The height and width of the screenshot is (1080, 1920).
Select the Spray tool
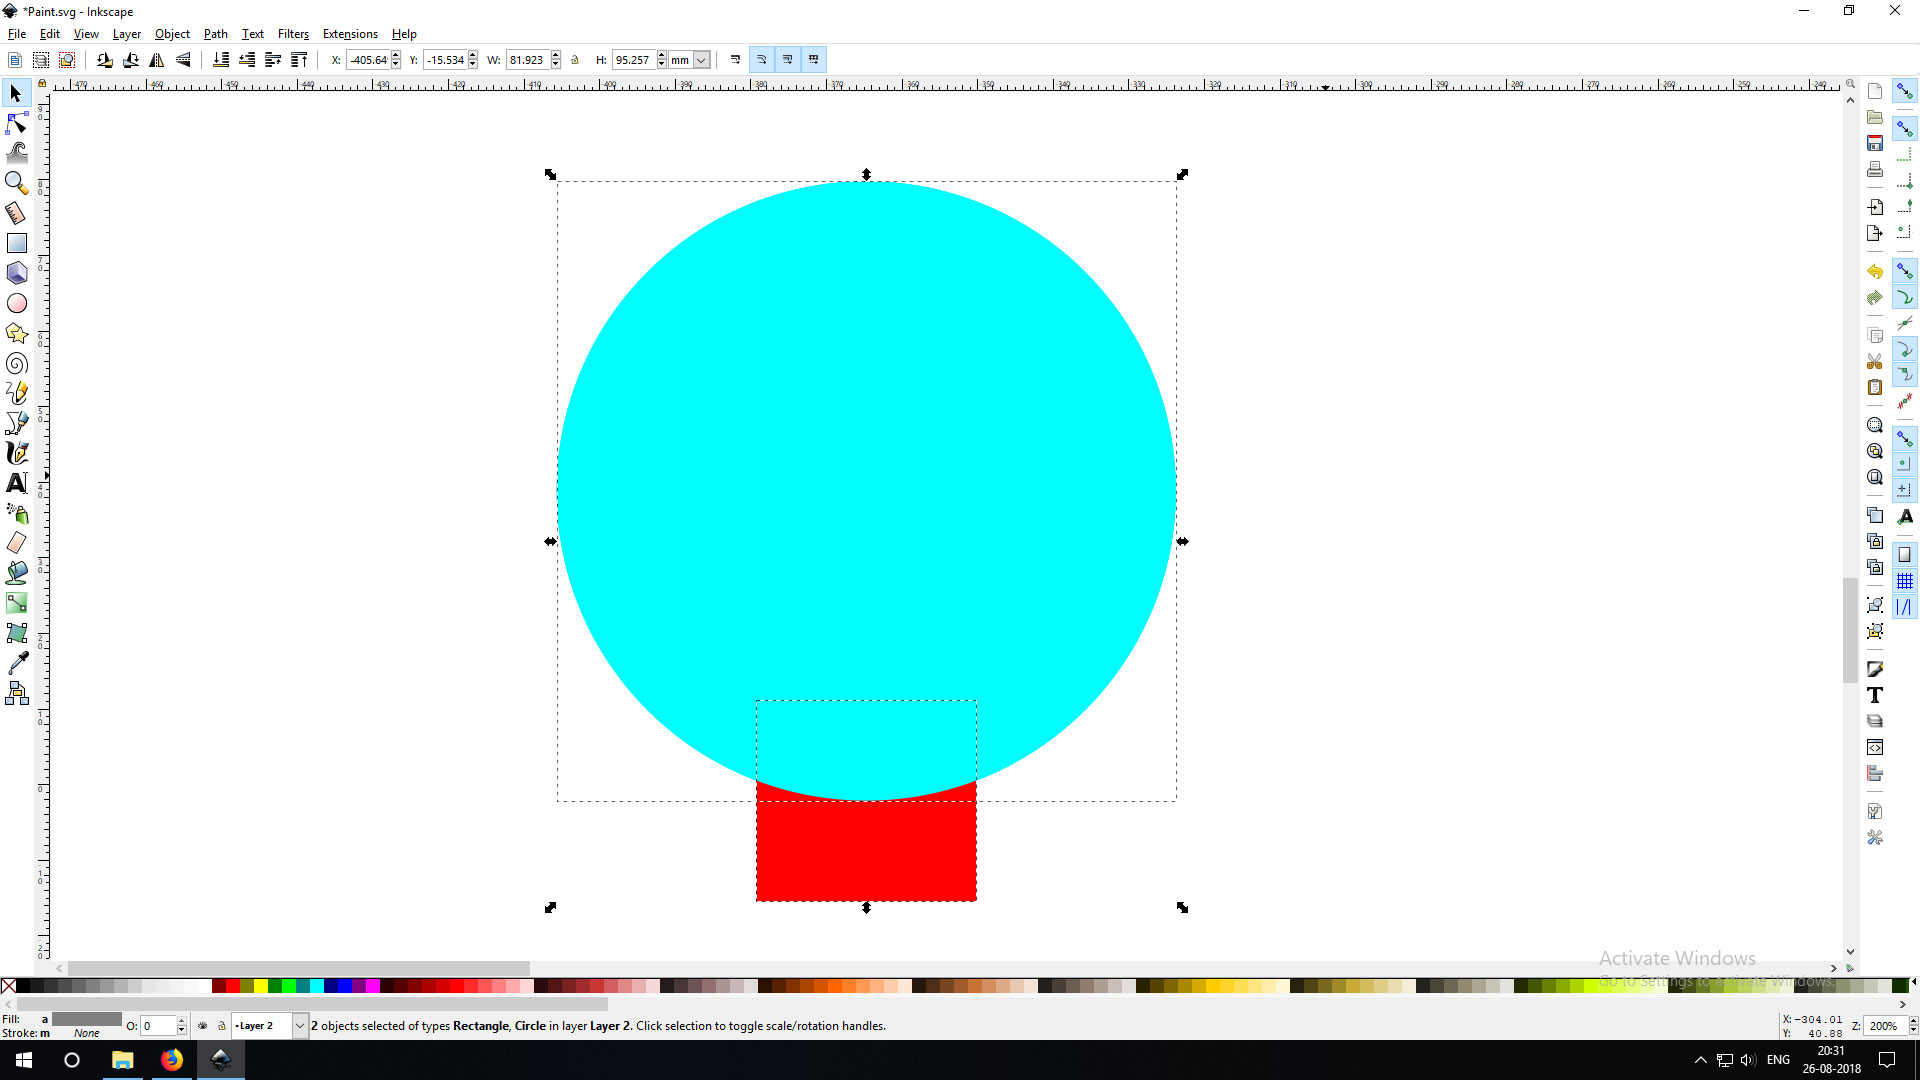[x=16, y=513]
